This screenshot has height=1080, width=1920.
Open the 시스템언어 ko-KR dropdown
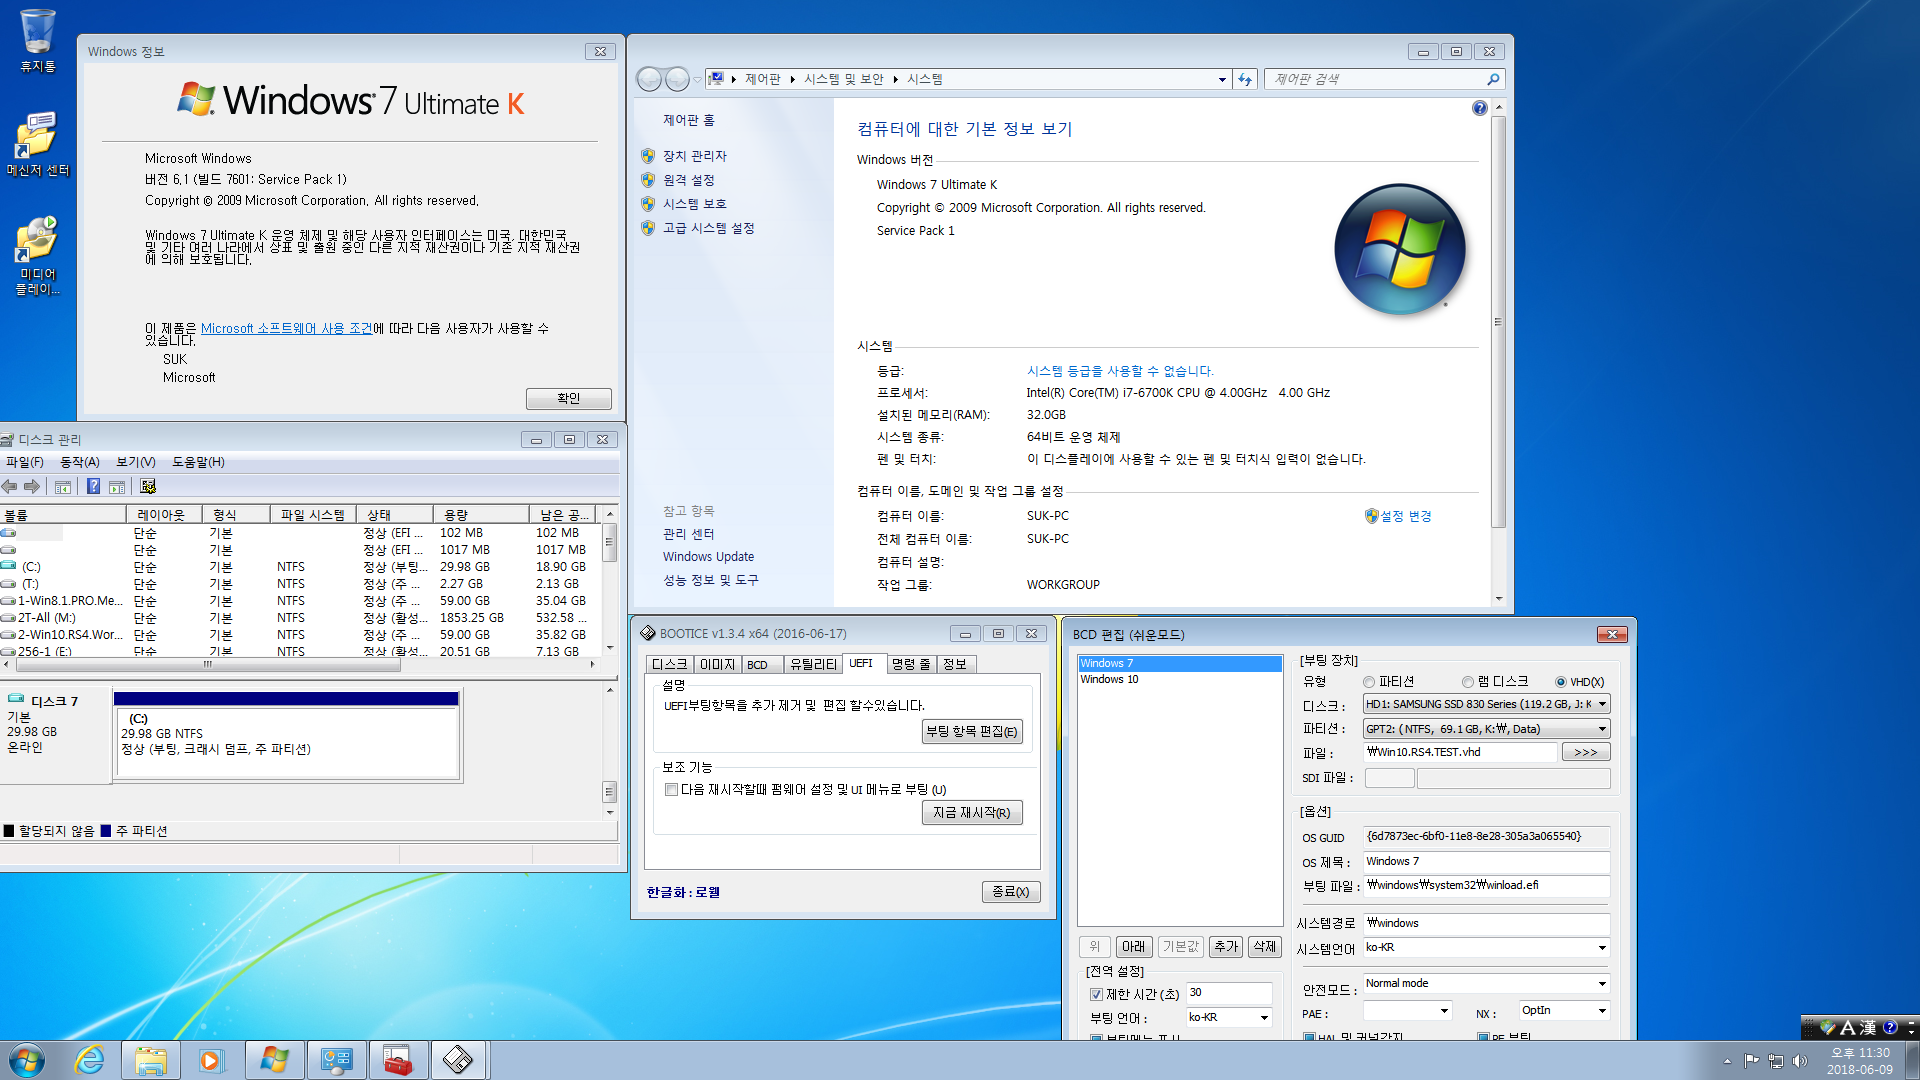click(1486, 947)
